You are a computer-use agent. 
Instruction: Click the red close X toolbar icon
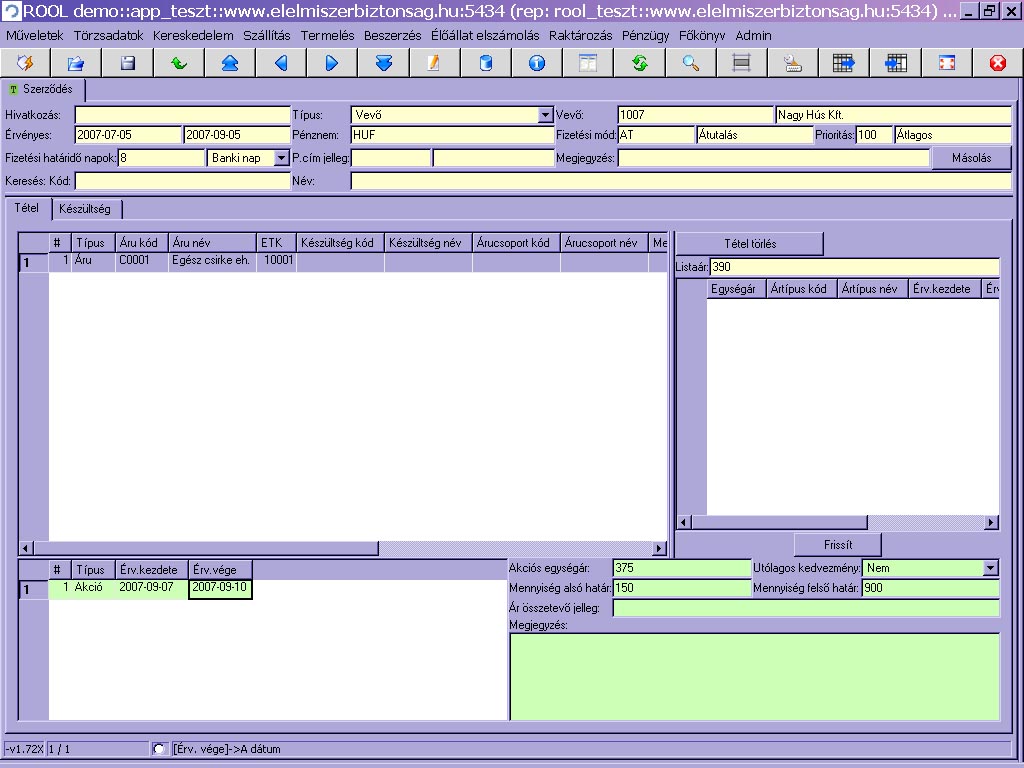(x=997, y=63)
